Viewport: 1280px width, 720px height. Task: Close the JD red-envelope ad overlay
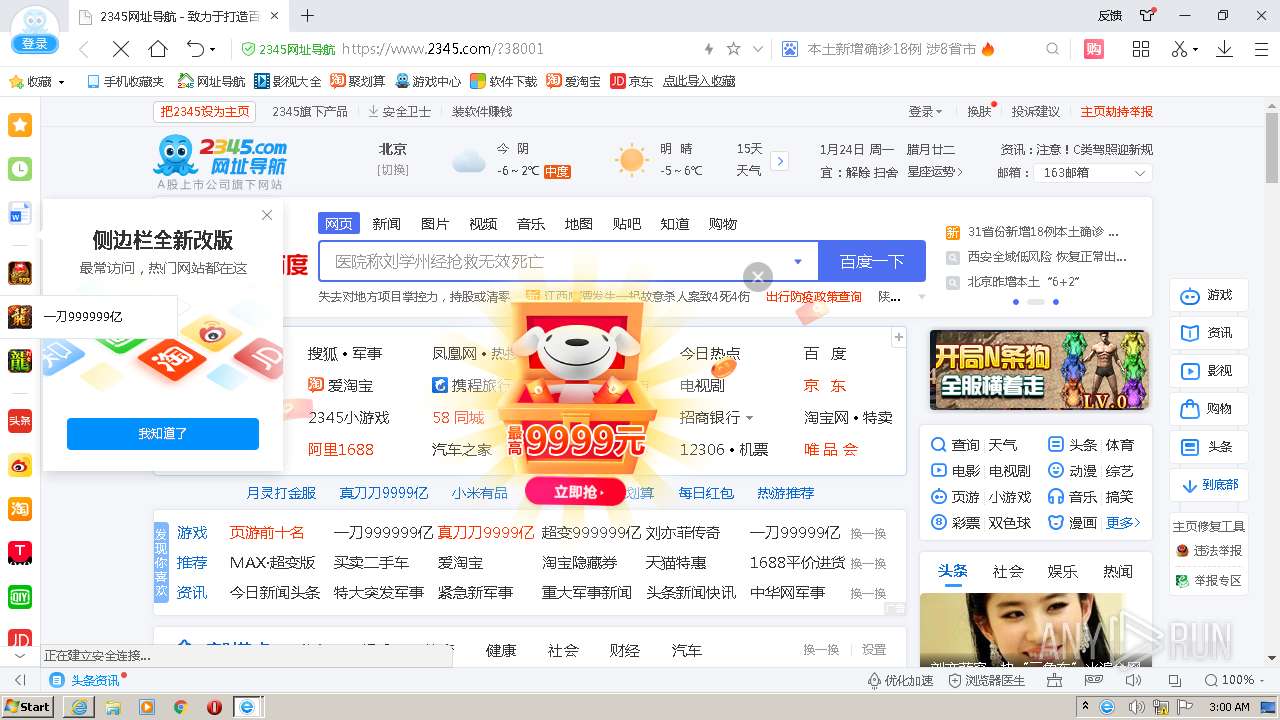click(x=758, y=277)
